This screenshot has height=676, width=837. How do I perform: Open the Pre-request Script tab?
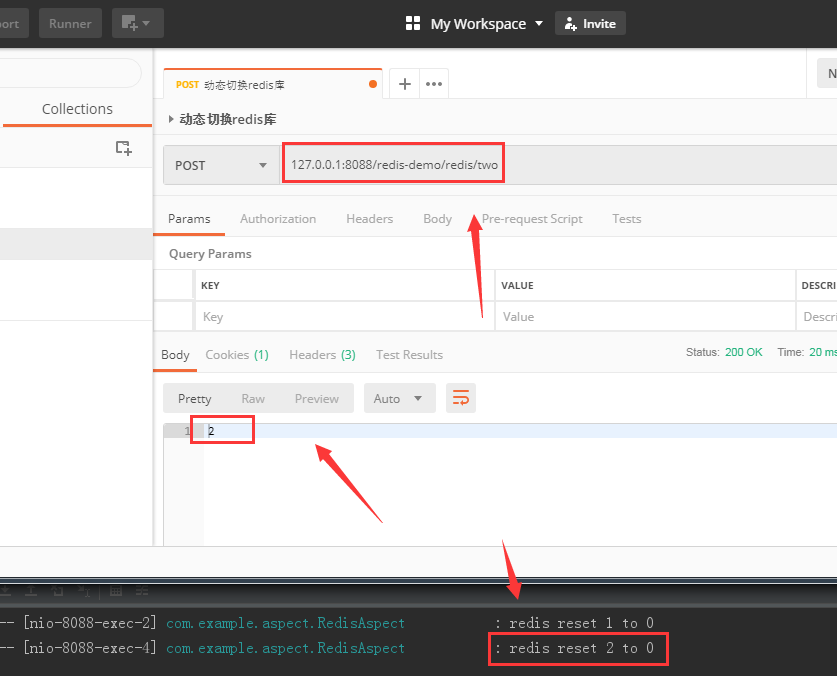532,219
